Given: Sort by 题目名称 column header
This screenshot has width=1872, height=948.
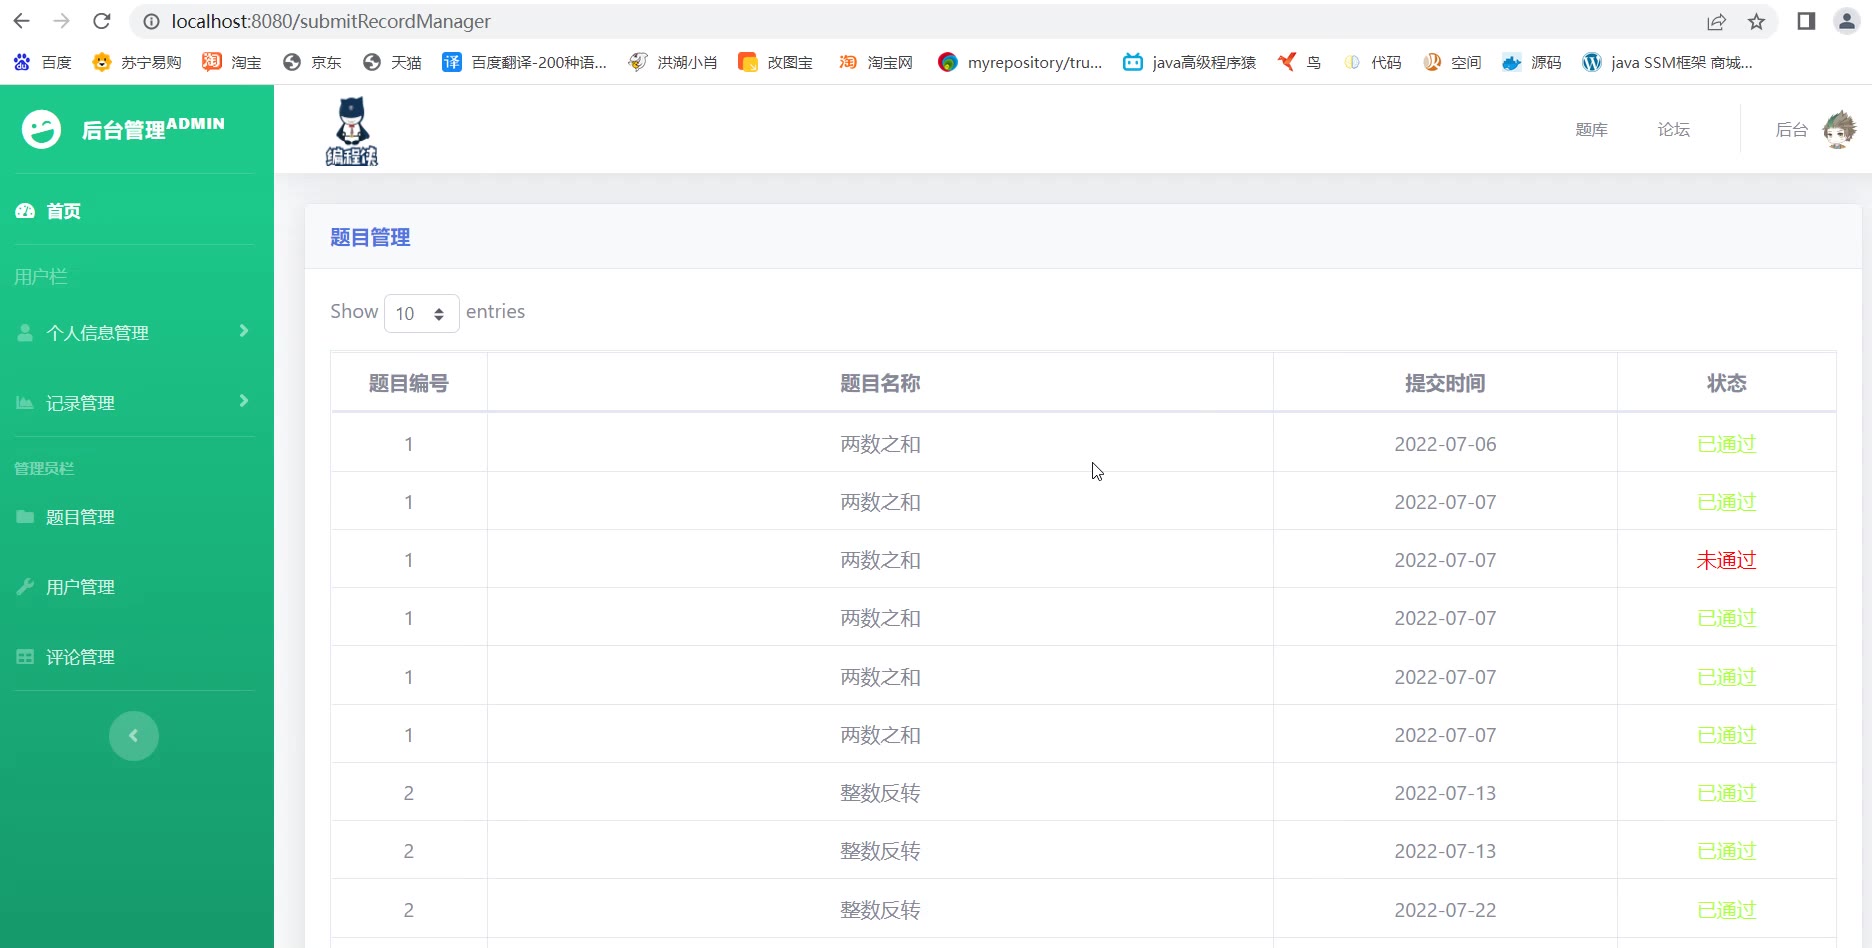Looking at the screenshot, I should [880, 383].
